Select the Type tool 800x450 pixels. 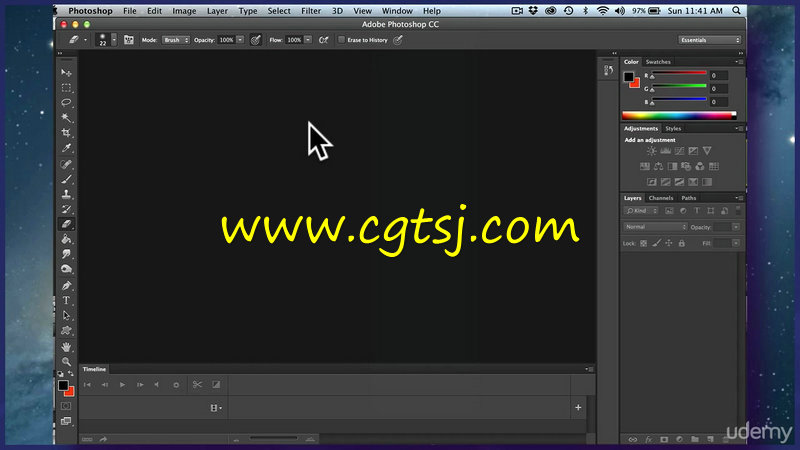tap(66, 301)
